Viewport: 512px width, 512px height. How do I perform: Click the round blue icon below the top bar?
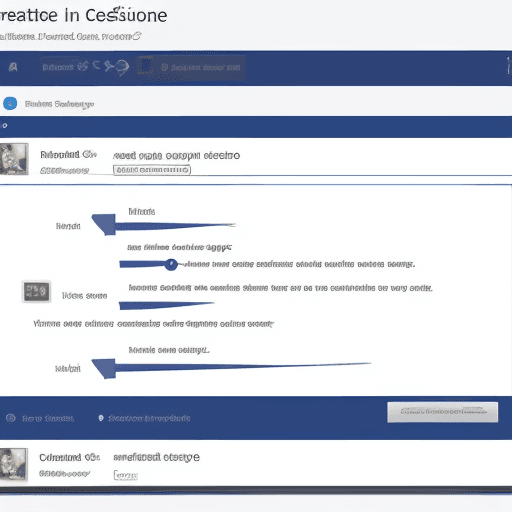[10, 103]
